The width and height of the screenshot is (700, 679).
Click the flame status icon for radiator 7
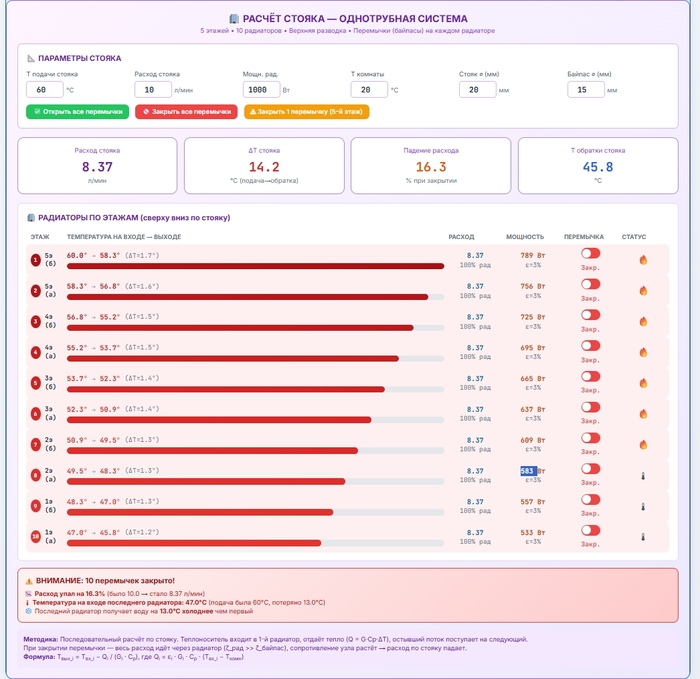[643, 444]
